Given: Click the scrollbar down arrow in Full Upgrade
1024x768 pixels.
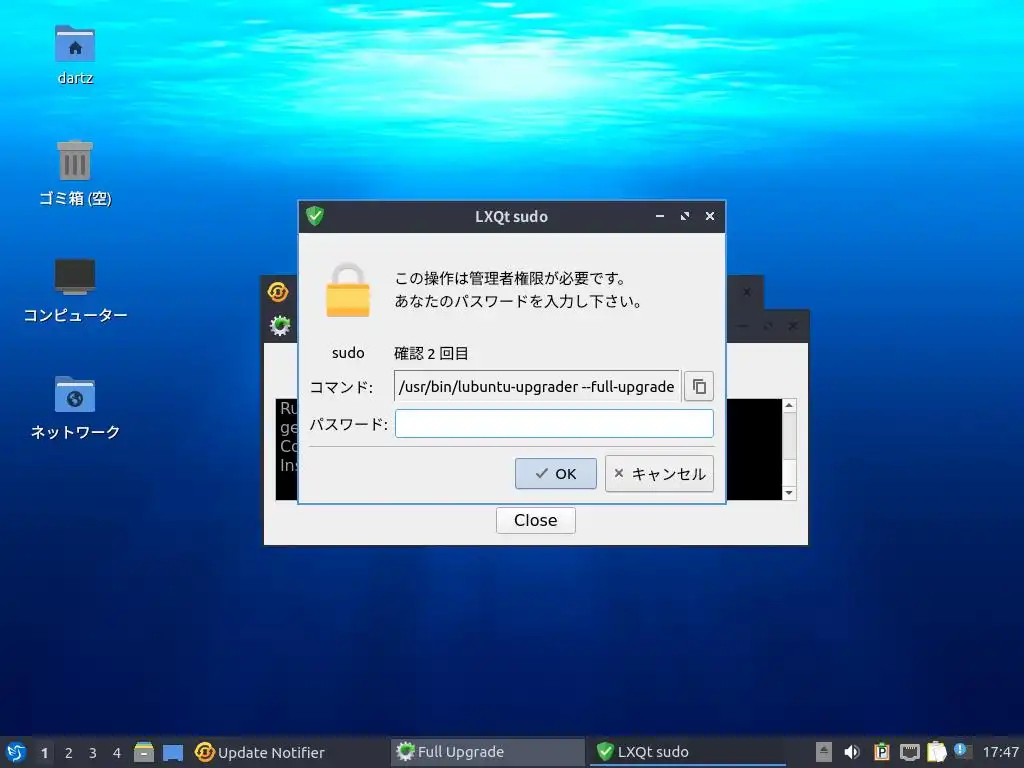Looking at the screenshot, I should 789,493.
